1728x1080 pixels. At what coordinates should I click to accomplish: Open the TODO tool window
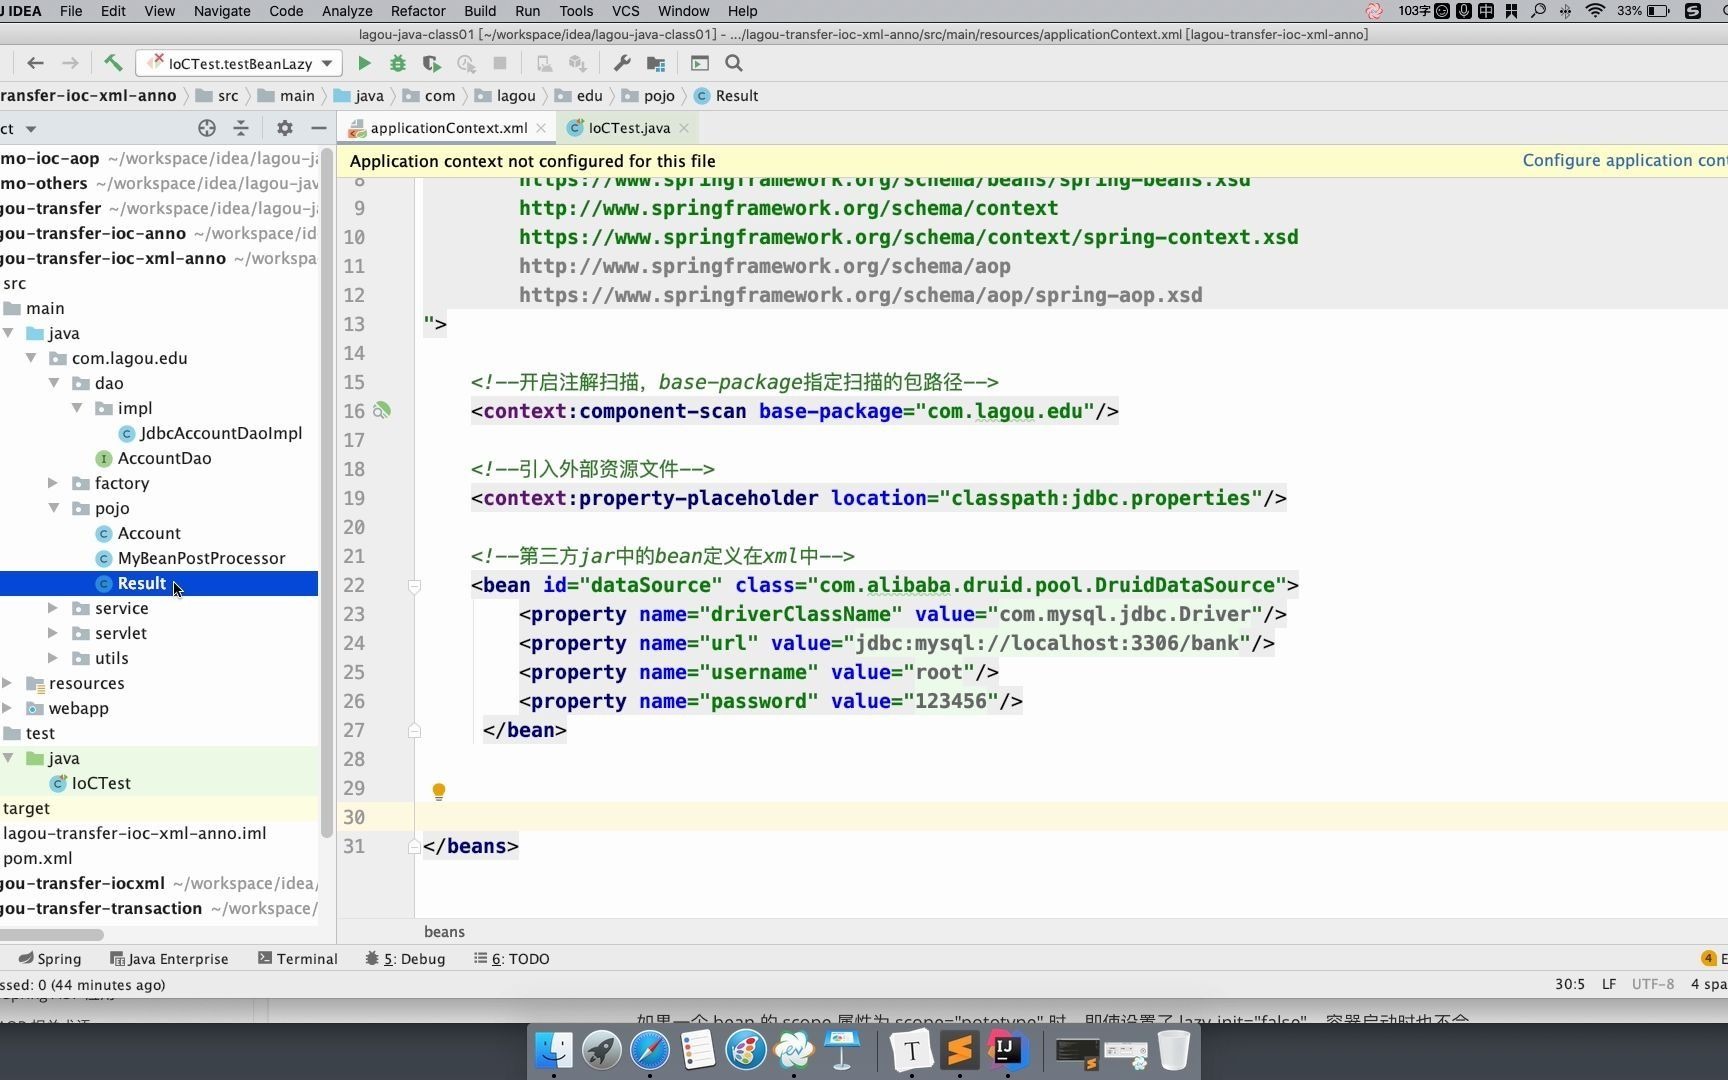[512, 959]
